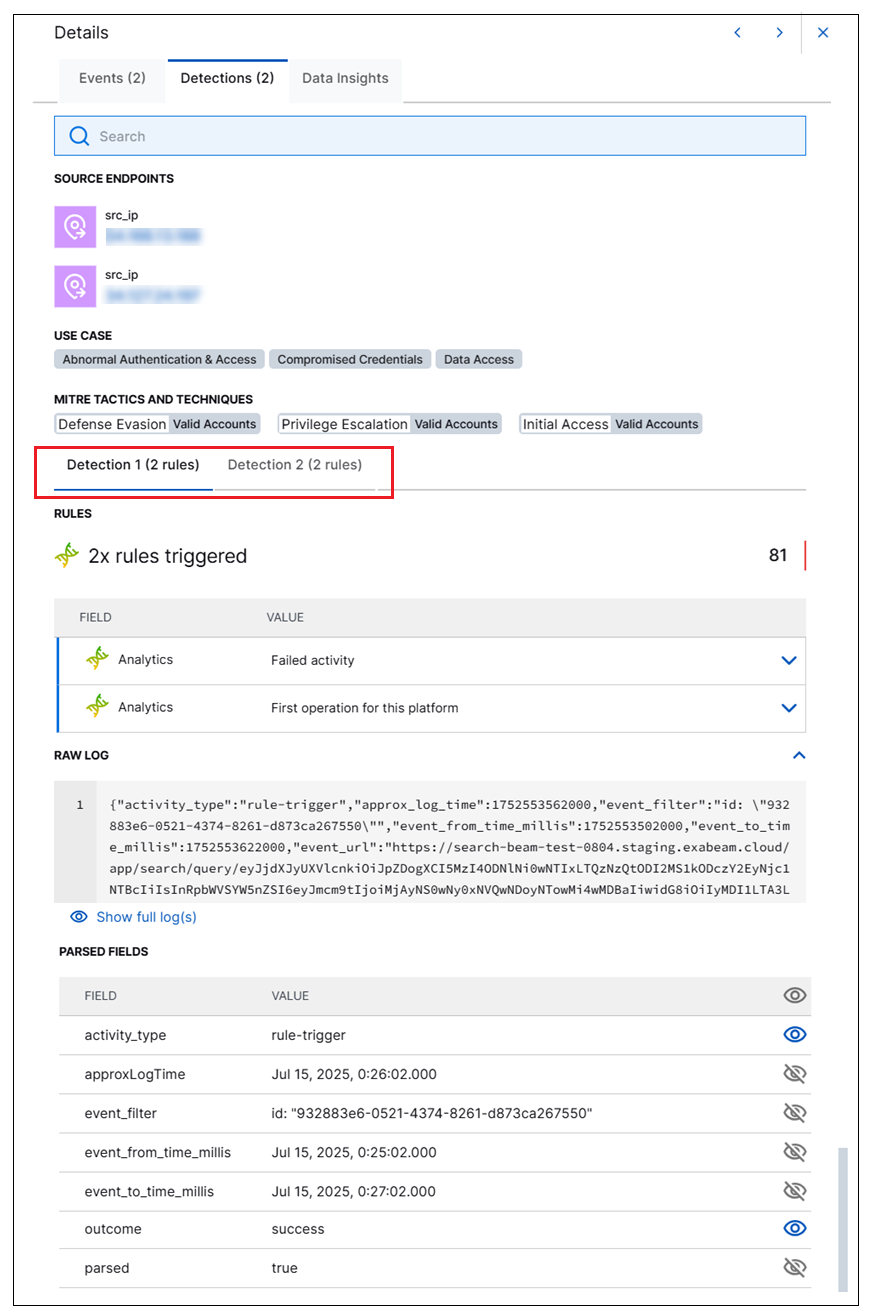The image size is (869, 1314).
Task: Click the eye icon next to Show full log(s)
Action: tap(79, 917)
